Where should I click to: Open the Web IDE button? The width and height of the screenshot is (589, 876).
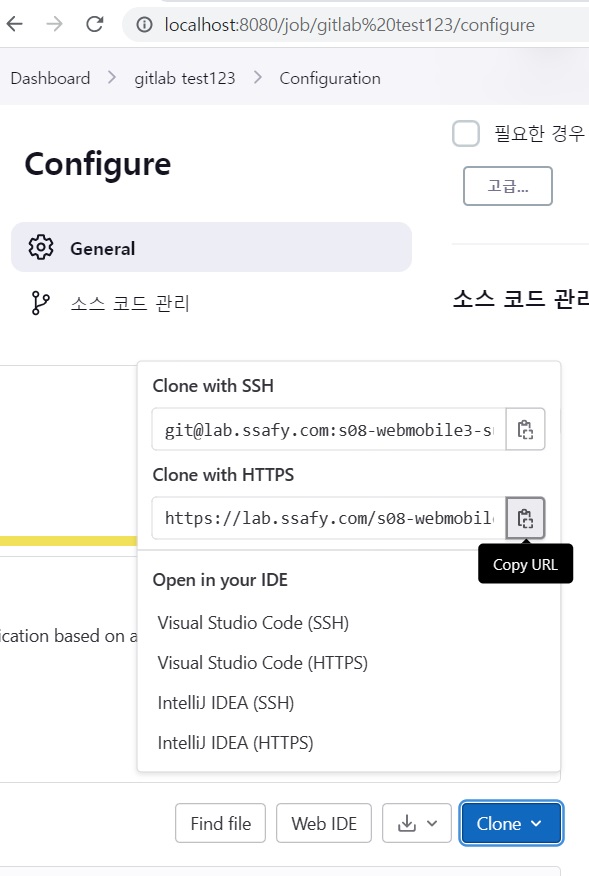pos(324,823)
